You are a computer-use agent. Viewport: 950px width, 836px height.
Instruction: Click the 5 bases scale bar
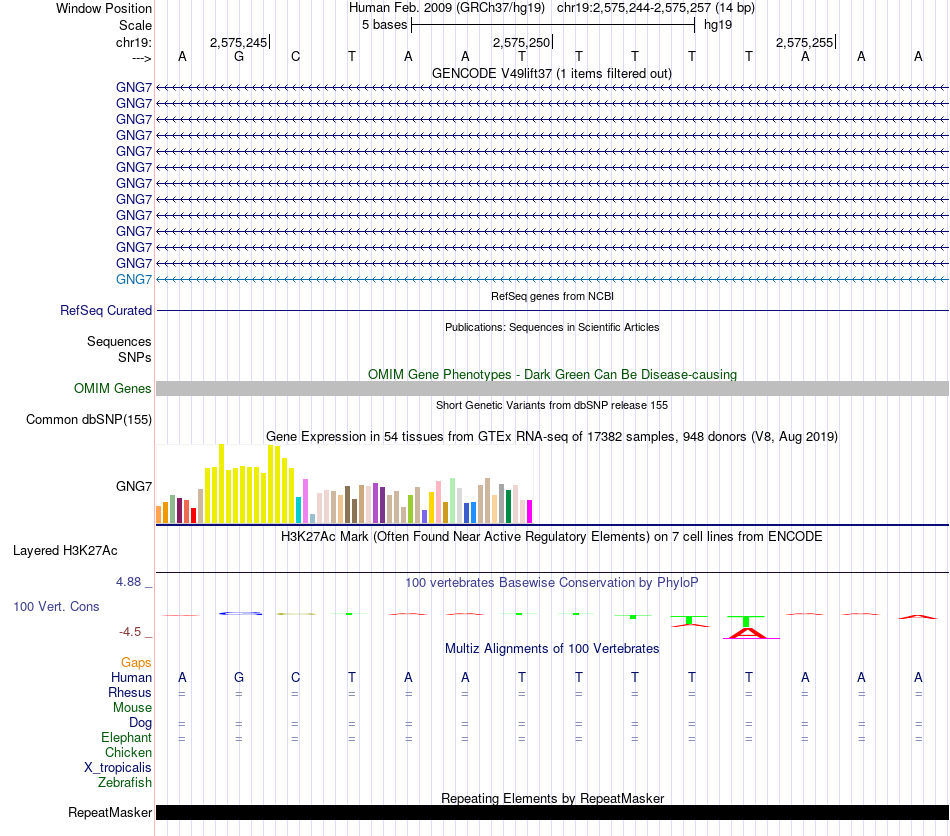(x=553, y=25)
